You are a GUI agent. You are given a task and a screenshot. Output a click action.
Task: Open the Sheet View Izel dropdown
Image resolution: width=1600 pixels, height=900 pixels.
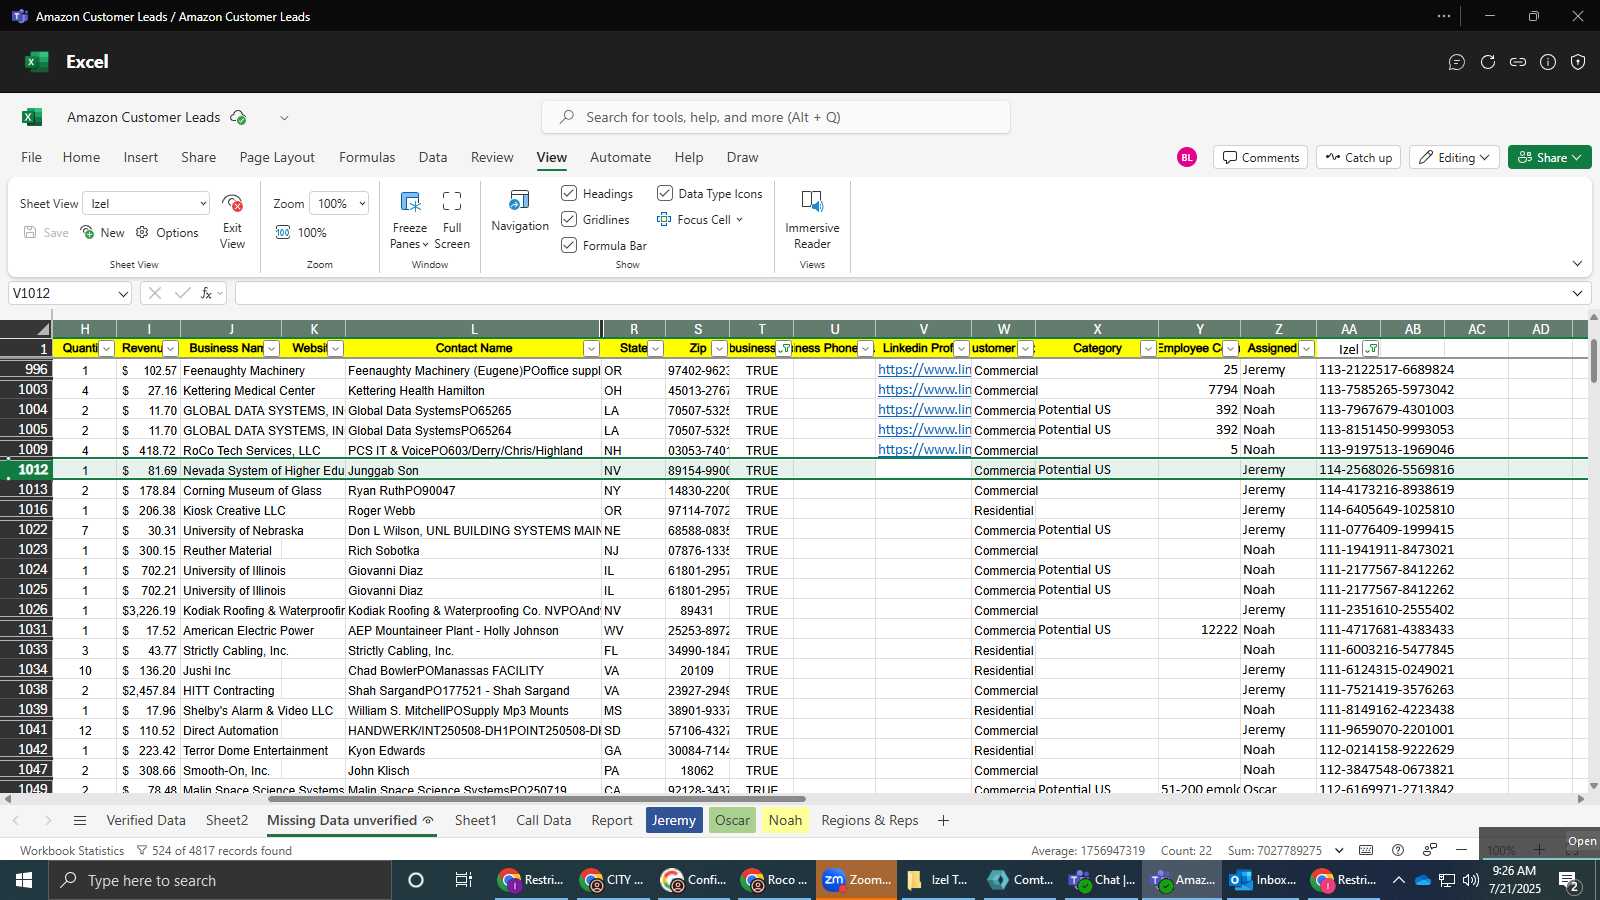click(x=146, y=203)
